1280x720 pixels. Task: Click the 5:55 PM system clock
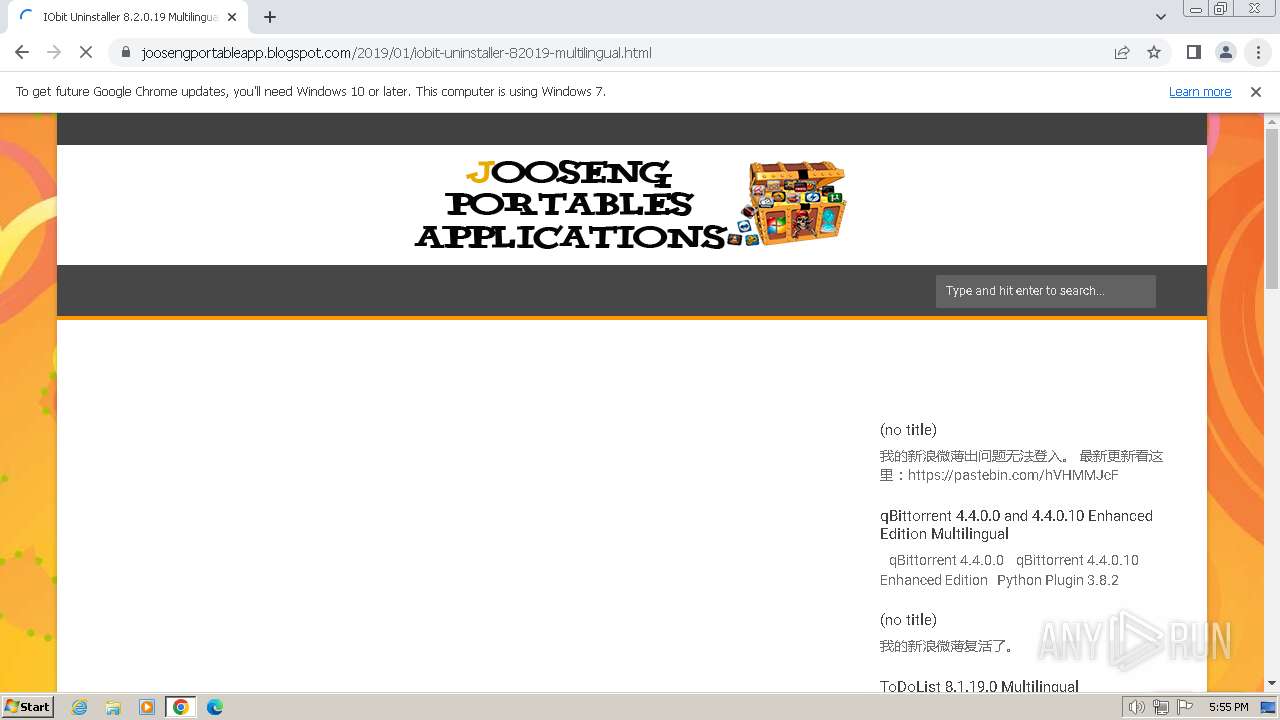point(1228,707)
